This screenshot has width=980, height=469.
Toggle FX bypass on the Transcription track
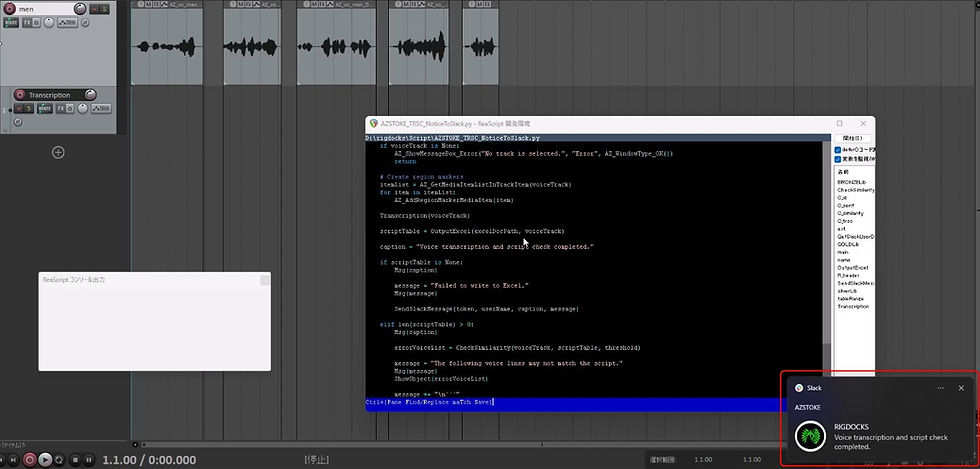[x=70, y=109]
